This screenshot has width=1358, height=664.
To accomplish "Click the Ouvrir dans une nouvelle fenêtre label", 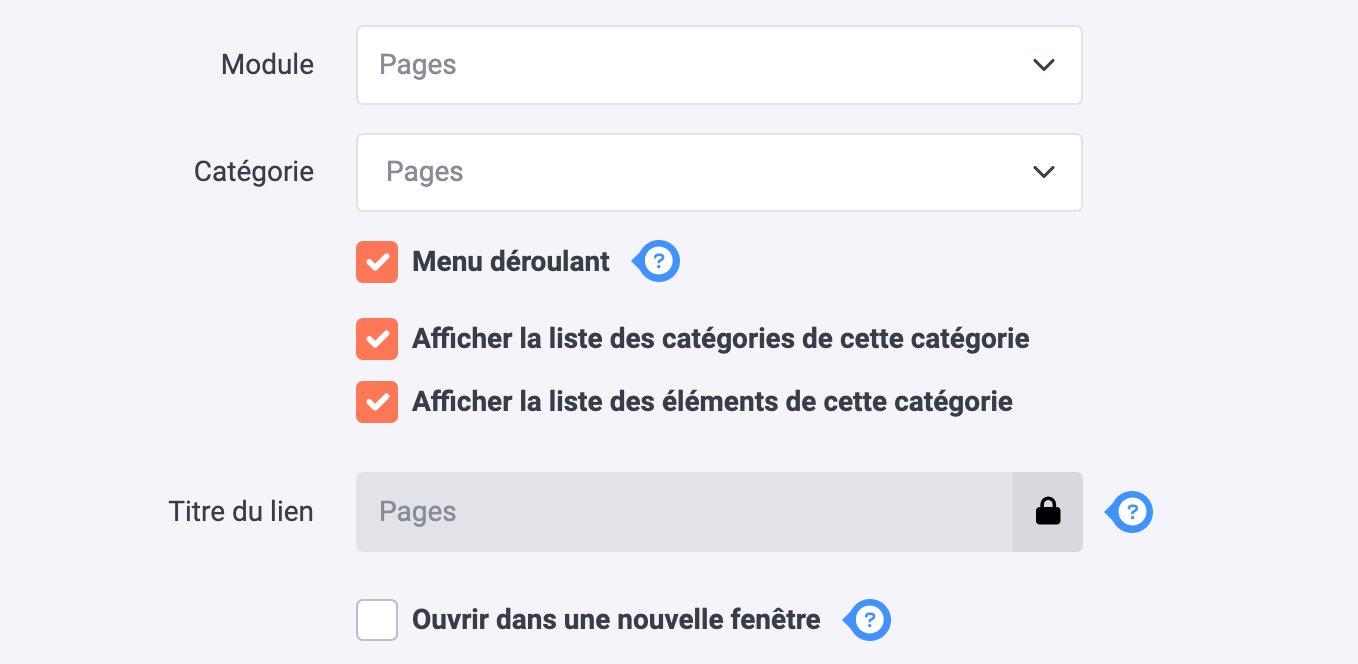I will (x=616, y=620).
